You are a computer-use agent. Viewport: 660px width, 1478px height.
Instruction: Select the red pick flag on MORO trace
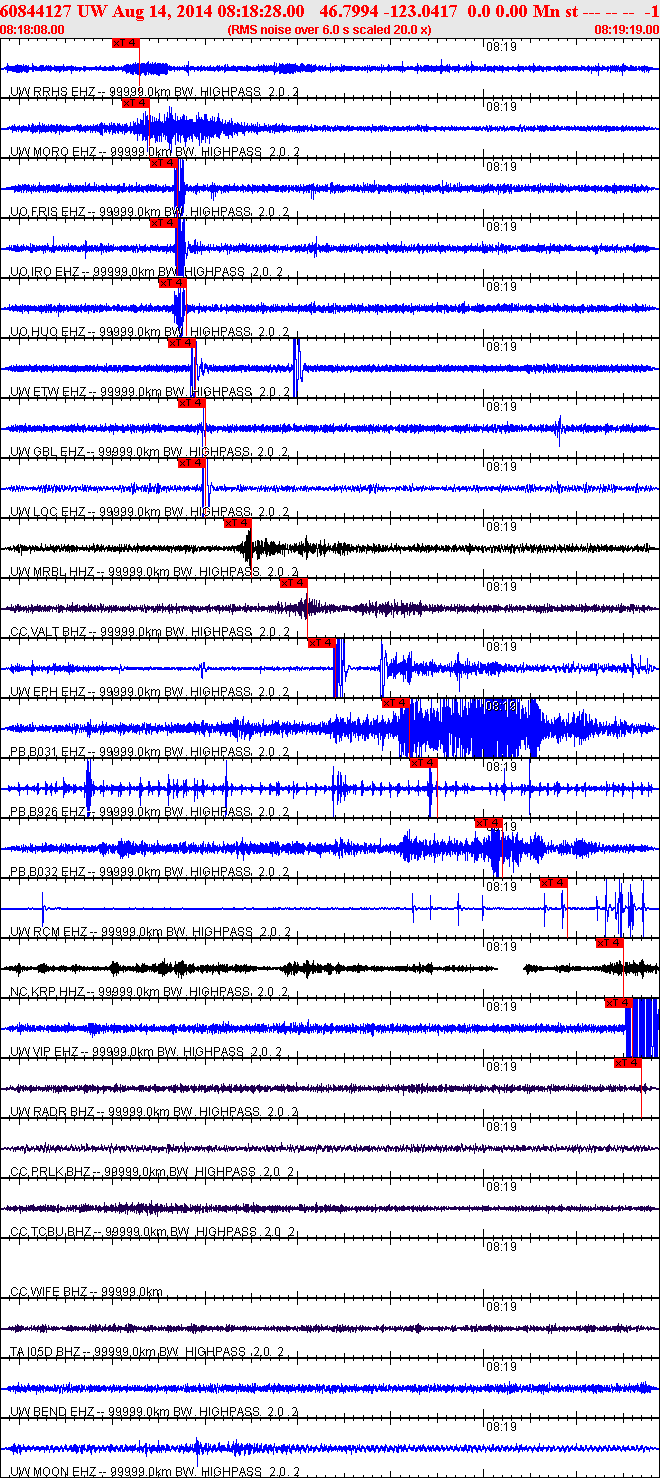tap(136, 103)
